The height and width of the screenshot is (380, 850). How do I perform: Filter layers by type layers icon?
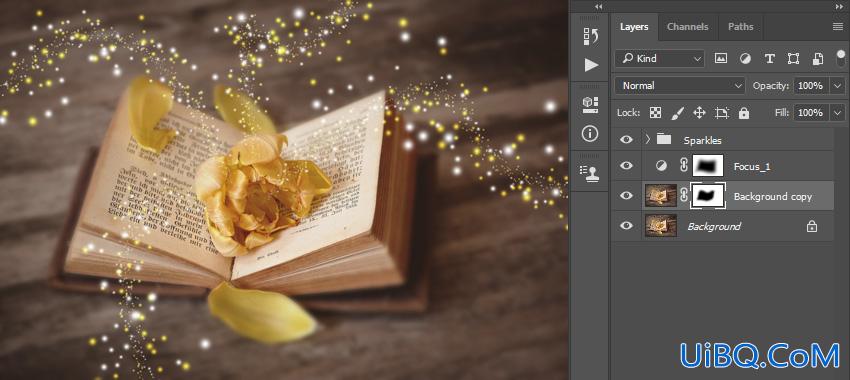(769, 59)
